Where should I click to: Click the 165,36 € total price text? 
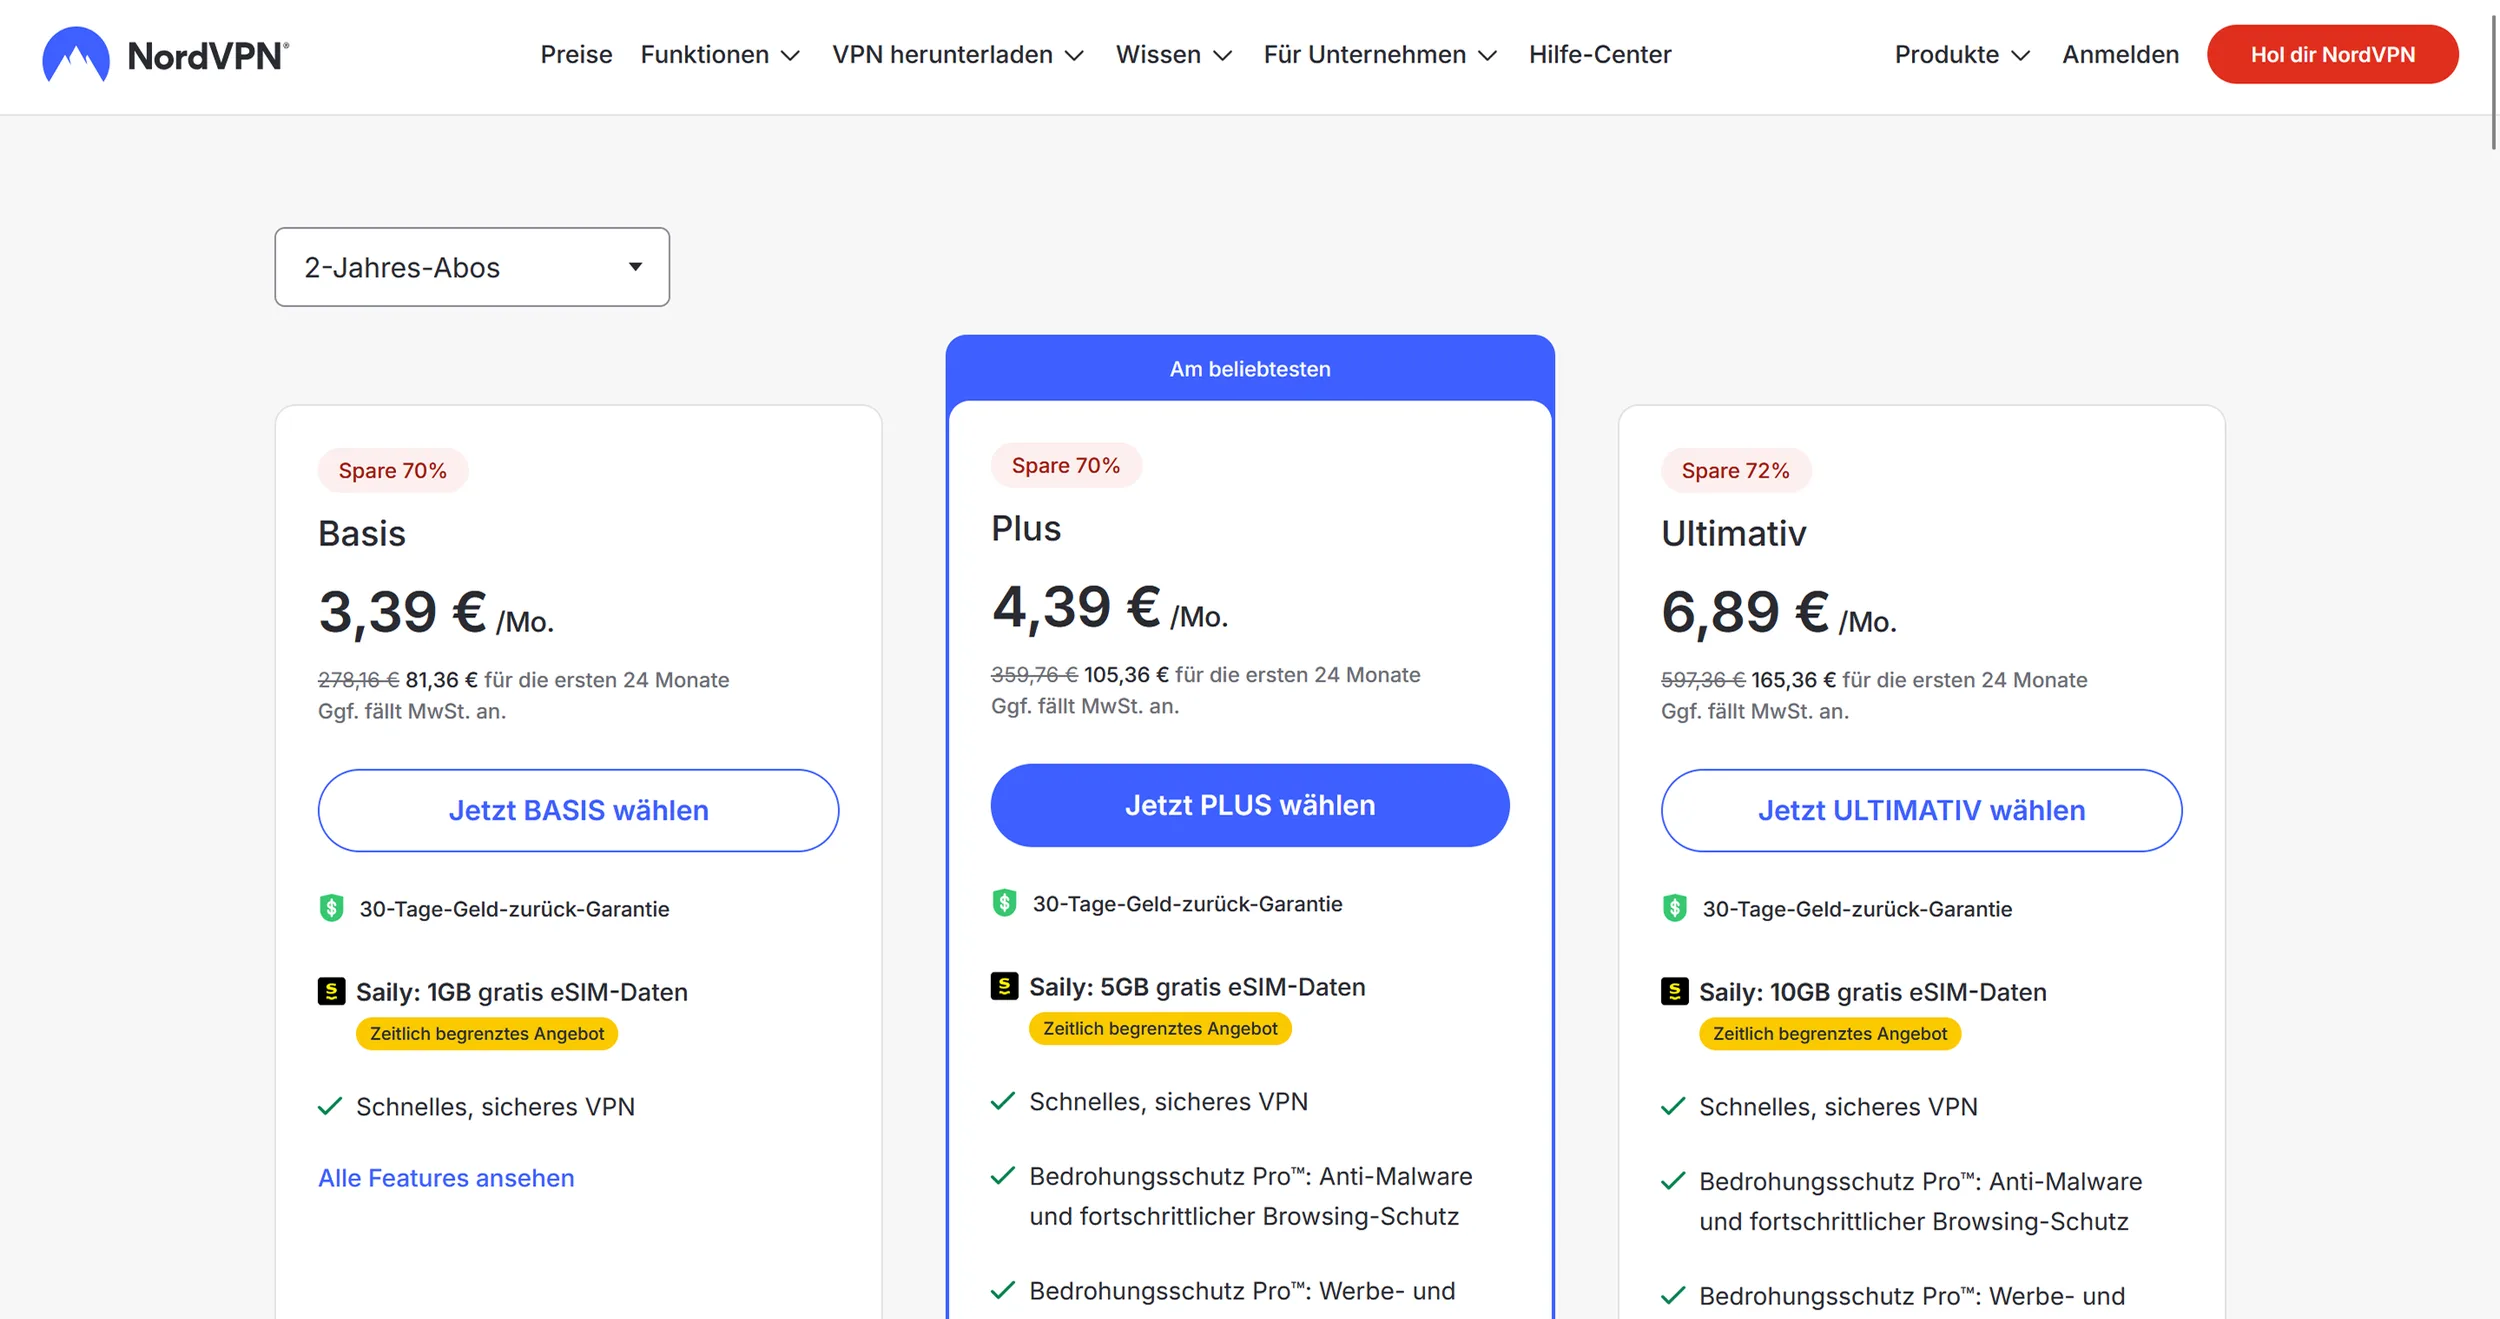click(1793, 680)
